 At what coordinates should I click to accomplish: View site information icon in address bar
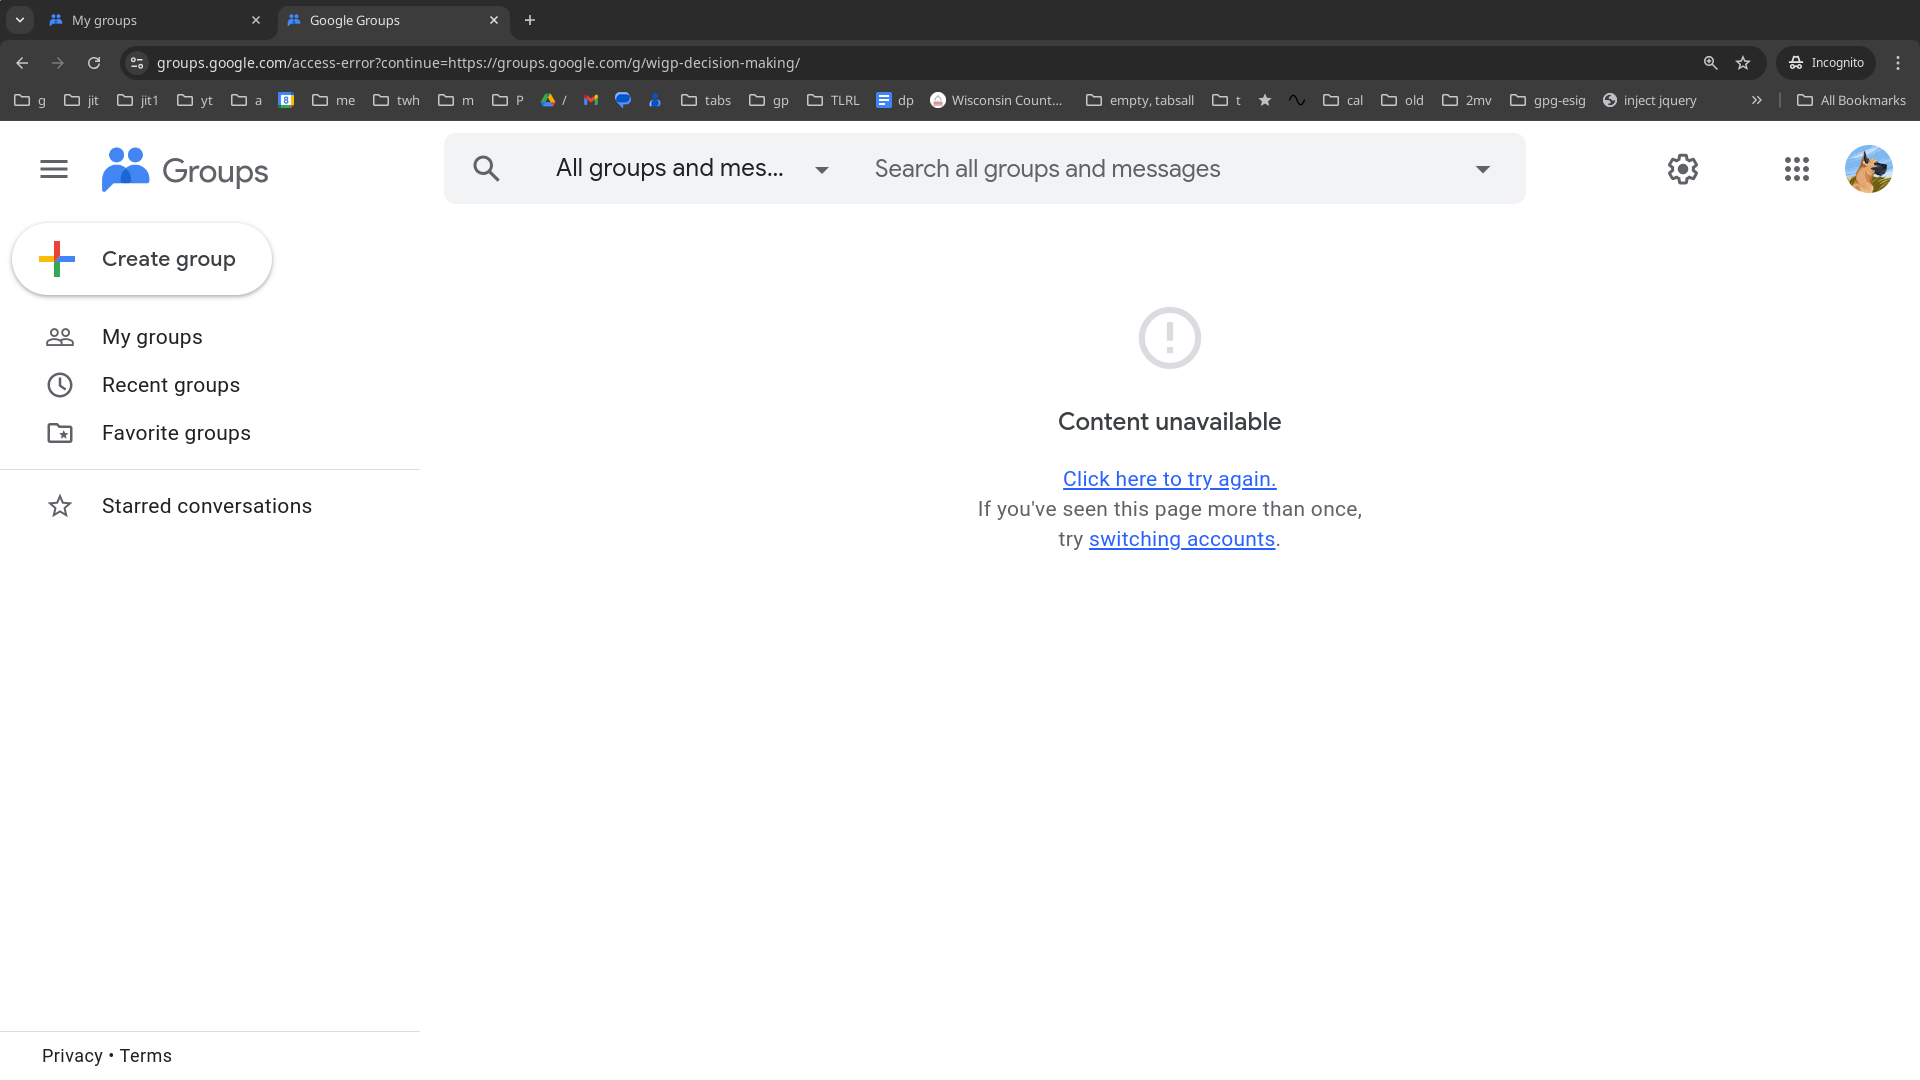[x=137, y=63]
